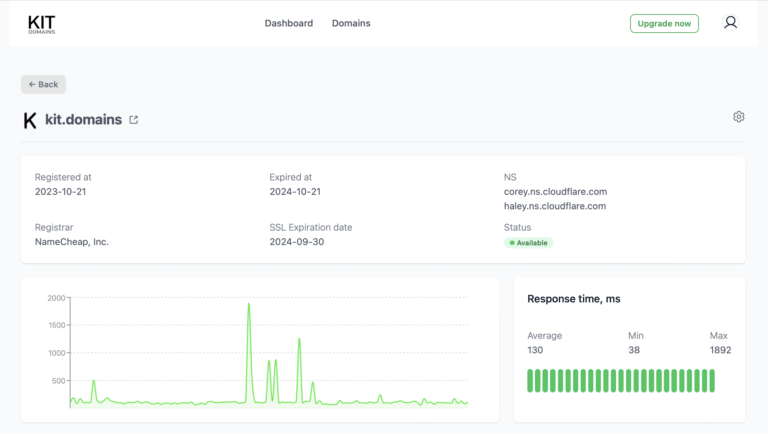The height and width of the screenshot is (433, 768).
Task: Click the KIT Domains logo
Action: click(42, 23)
